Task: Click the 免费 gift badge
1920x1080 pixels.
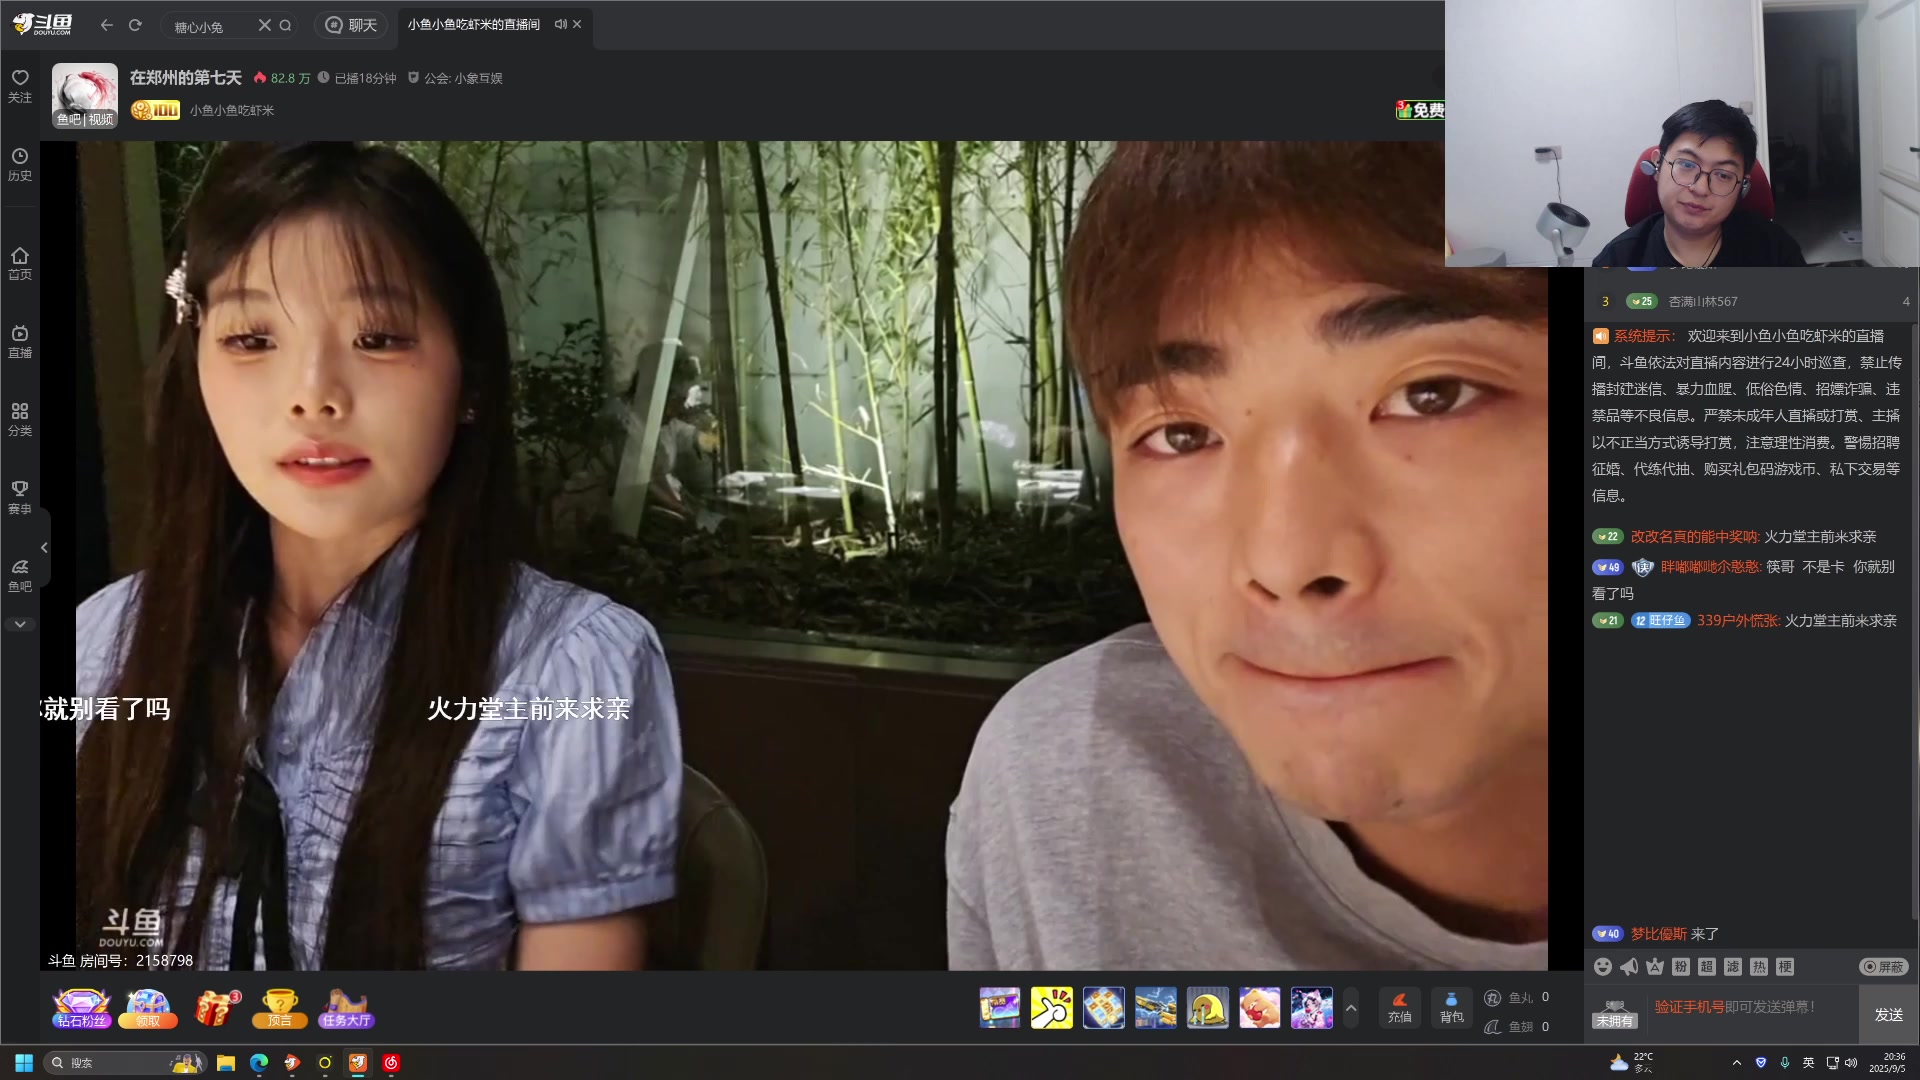Action: click(x=1420, y=110)
